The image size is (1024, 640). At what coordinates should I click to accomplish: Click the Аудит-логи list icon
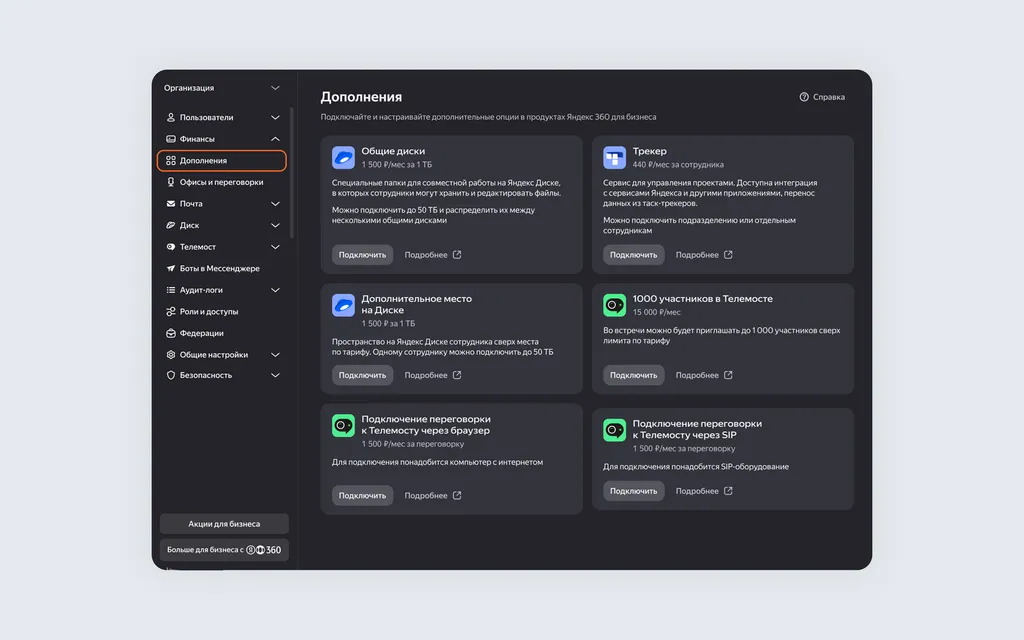click(170, 290)
